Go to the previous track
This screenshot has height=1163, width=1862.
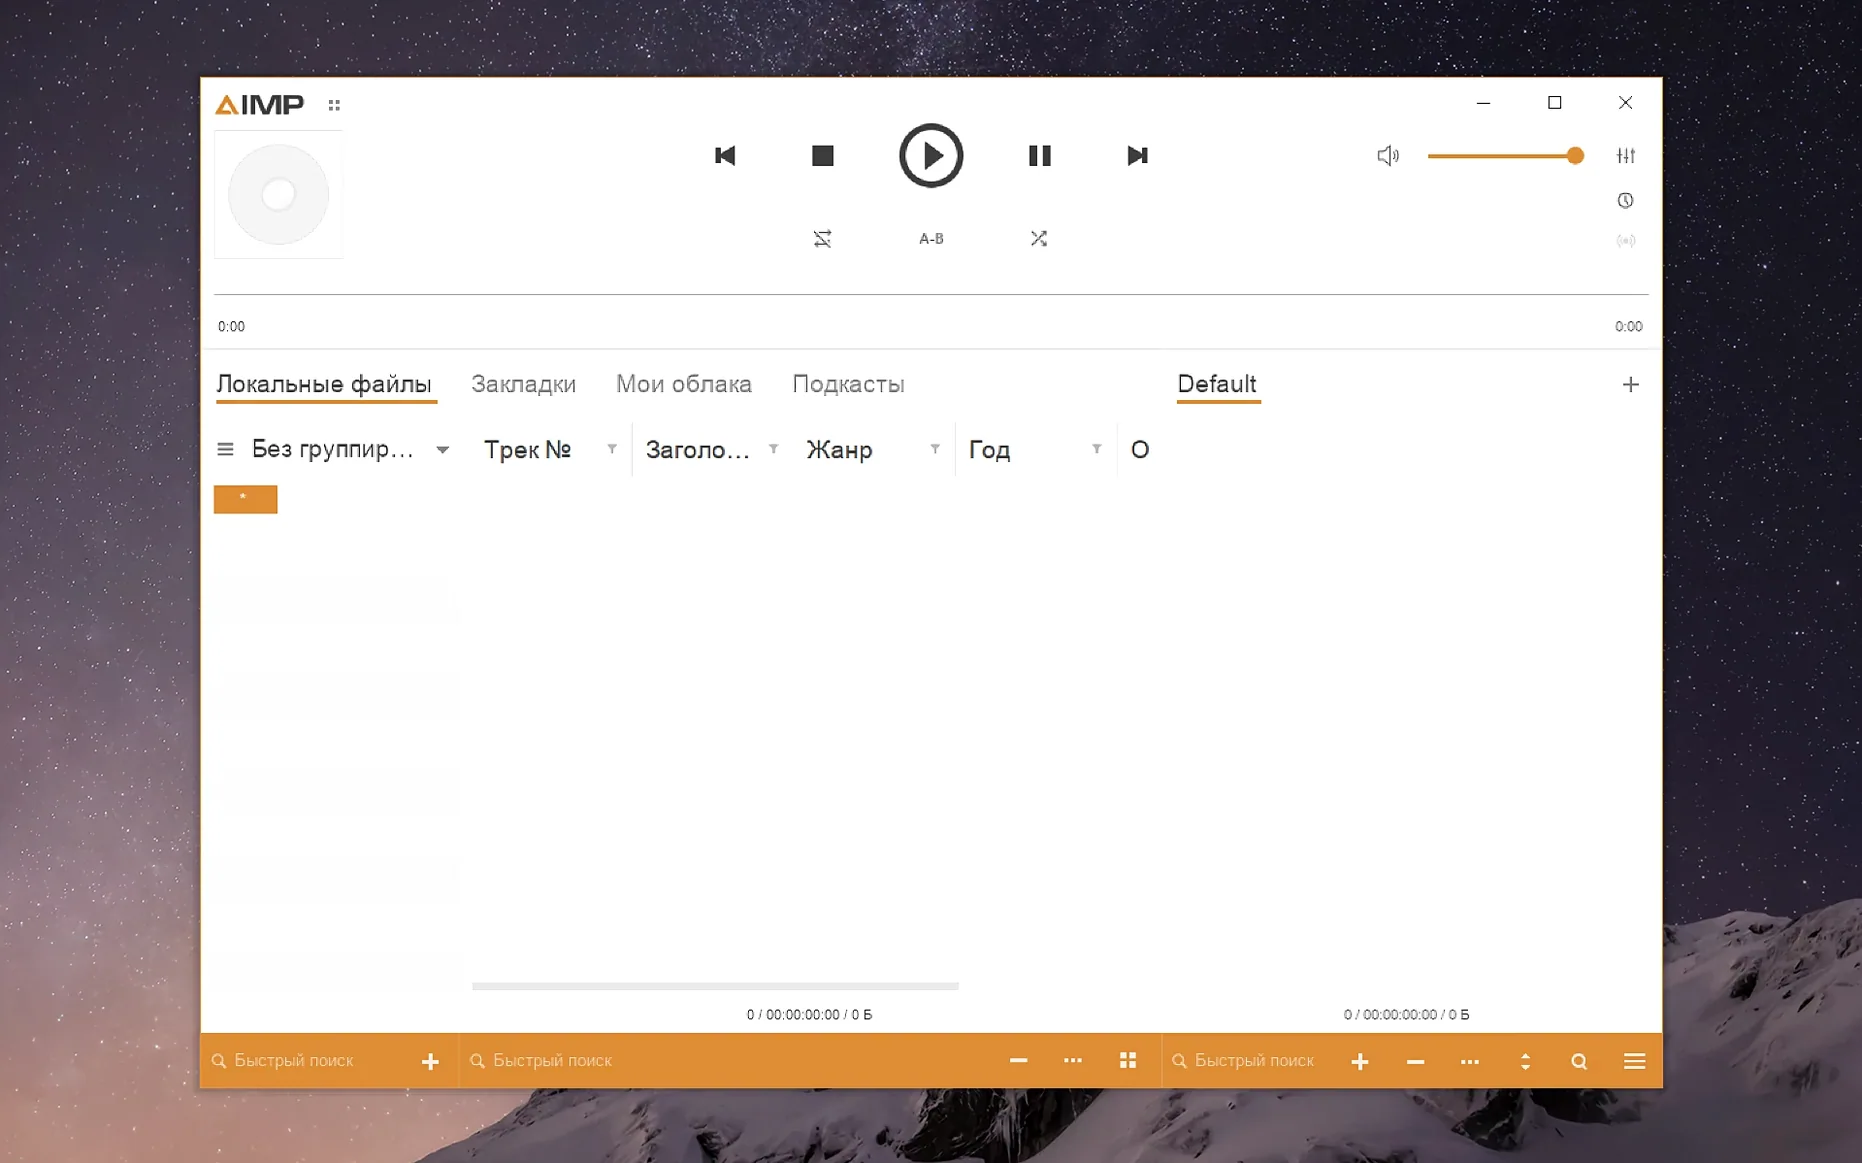tap(725, 156)
